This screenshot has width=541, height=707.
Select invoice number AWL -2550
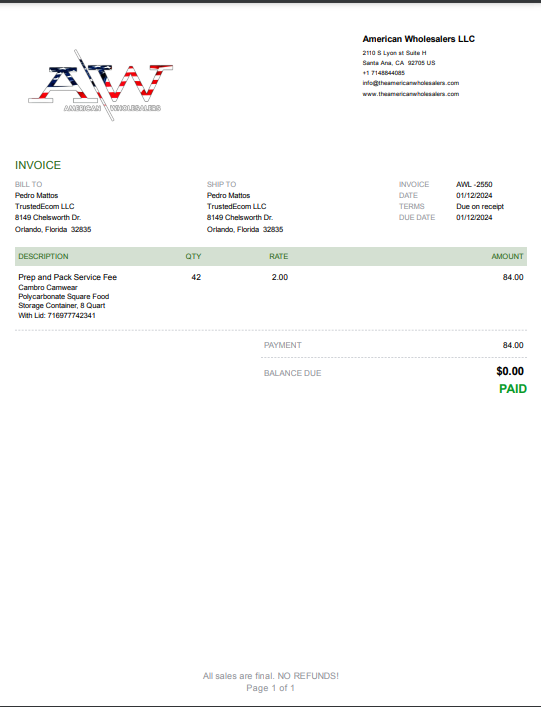[474, 184]
